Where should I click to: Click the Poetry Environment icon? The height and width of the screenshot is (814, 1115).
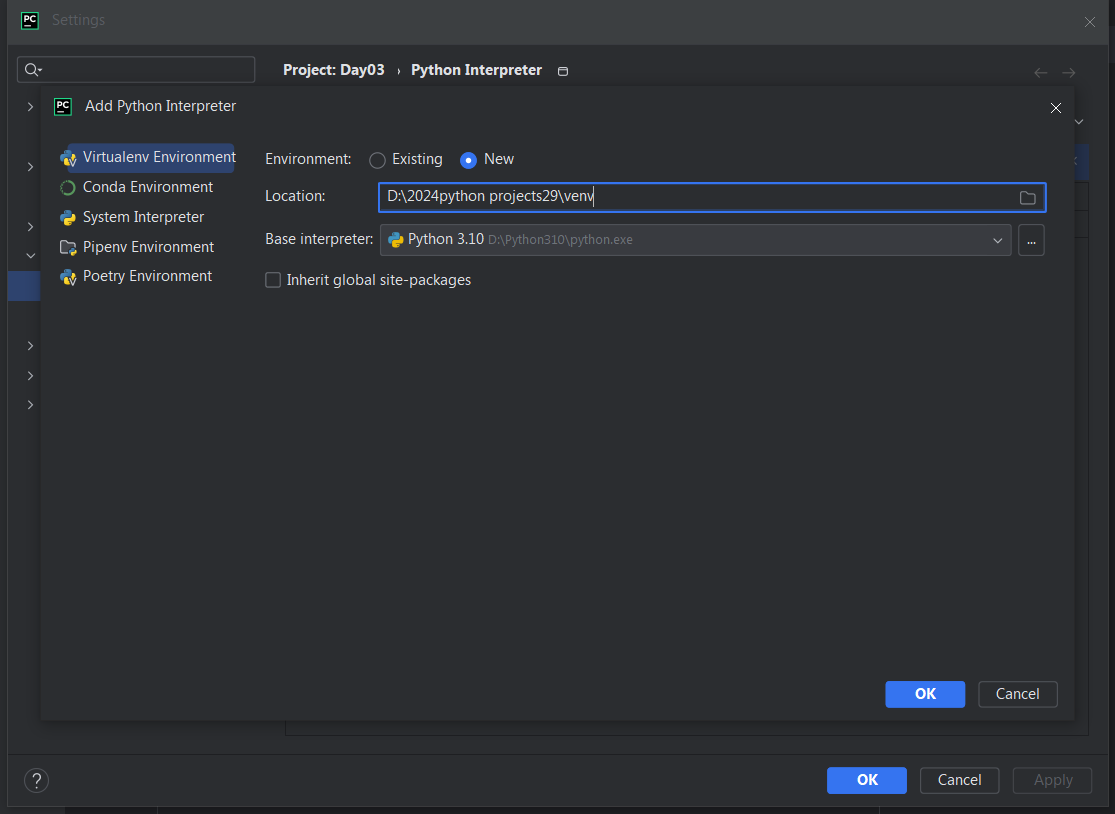68,277
